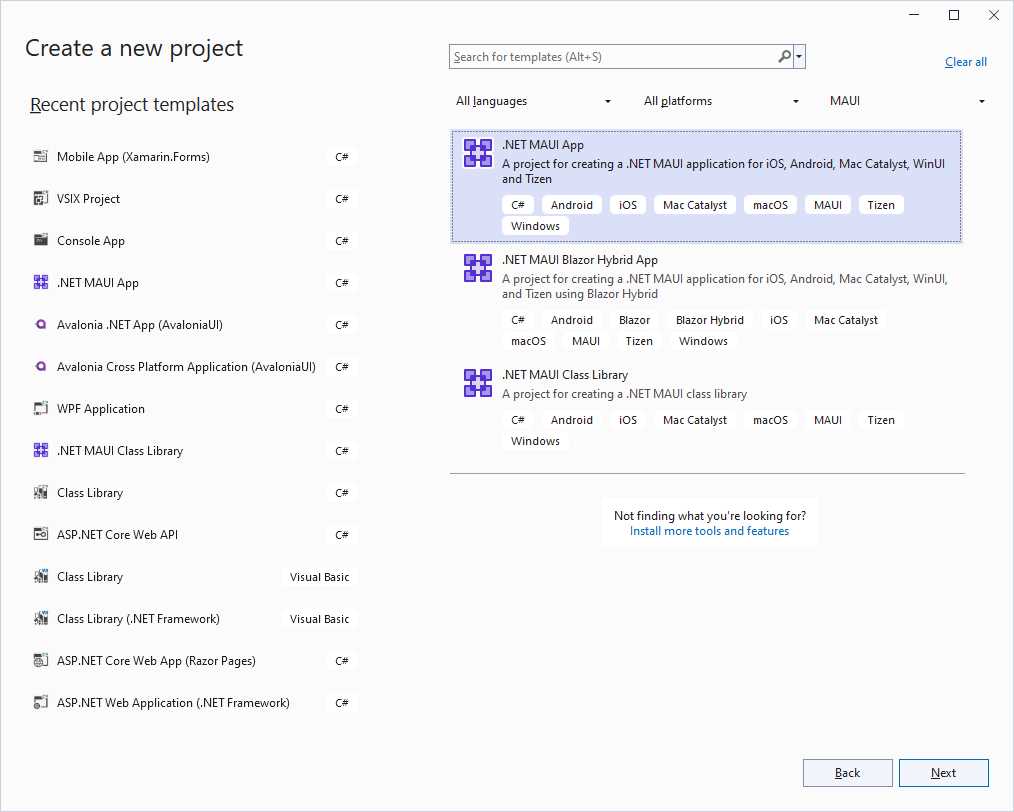Viewport: 1014px width, 812px height.
Task: Click the Next button
Action: [944, 773]
